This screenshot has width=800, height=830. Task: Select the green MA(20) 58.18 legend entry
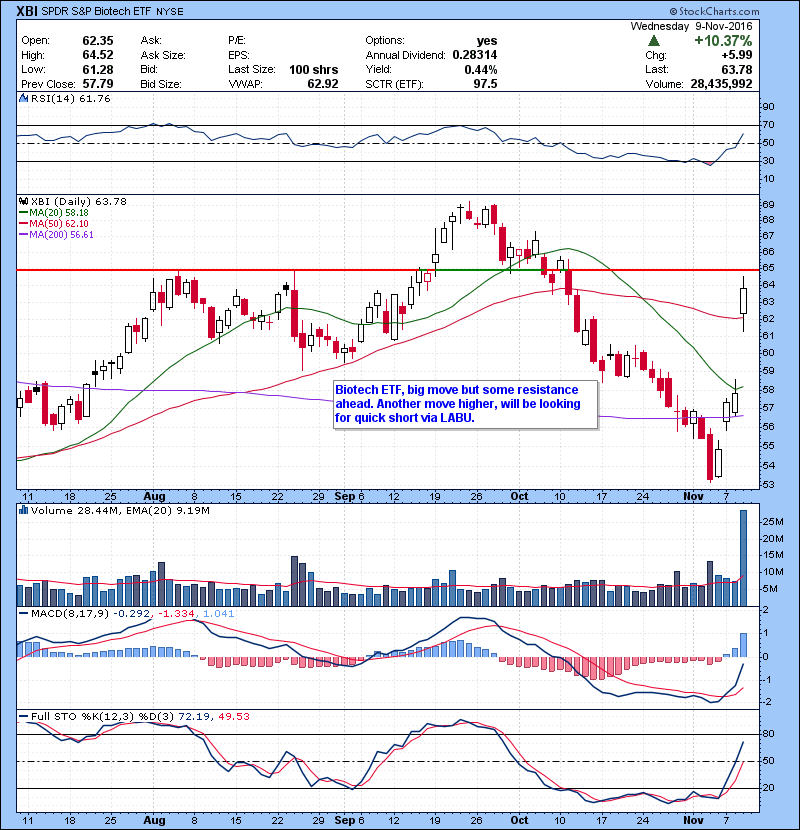click(x=54, y=213)
